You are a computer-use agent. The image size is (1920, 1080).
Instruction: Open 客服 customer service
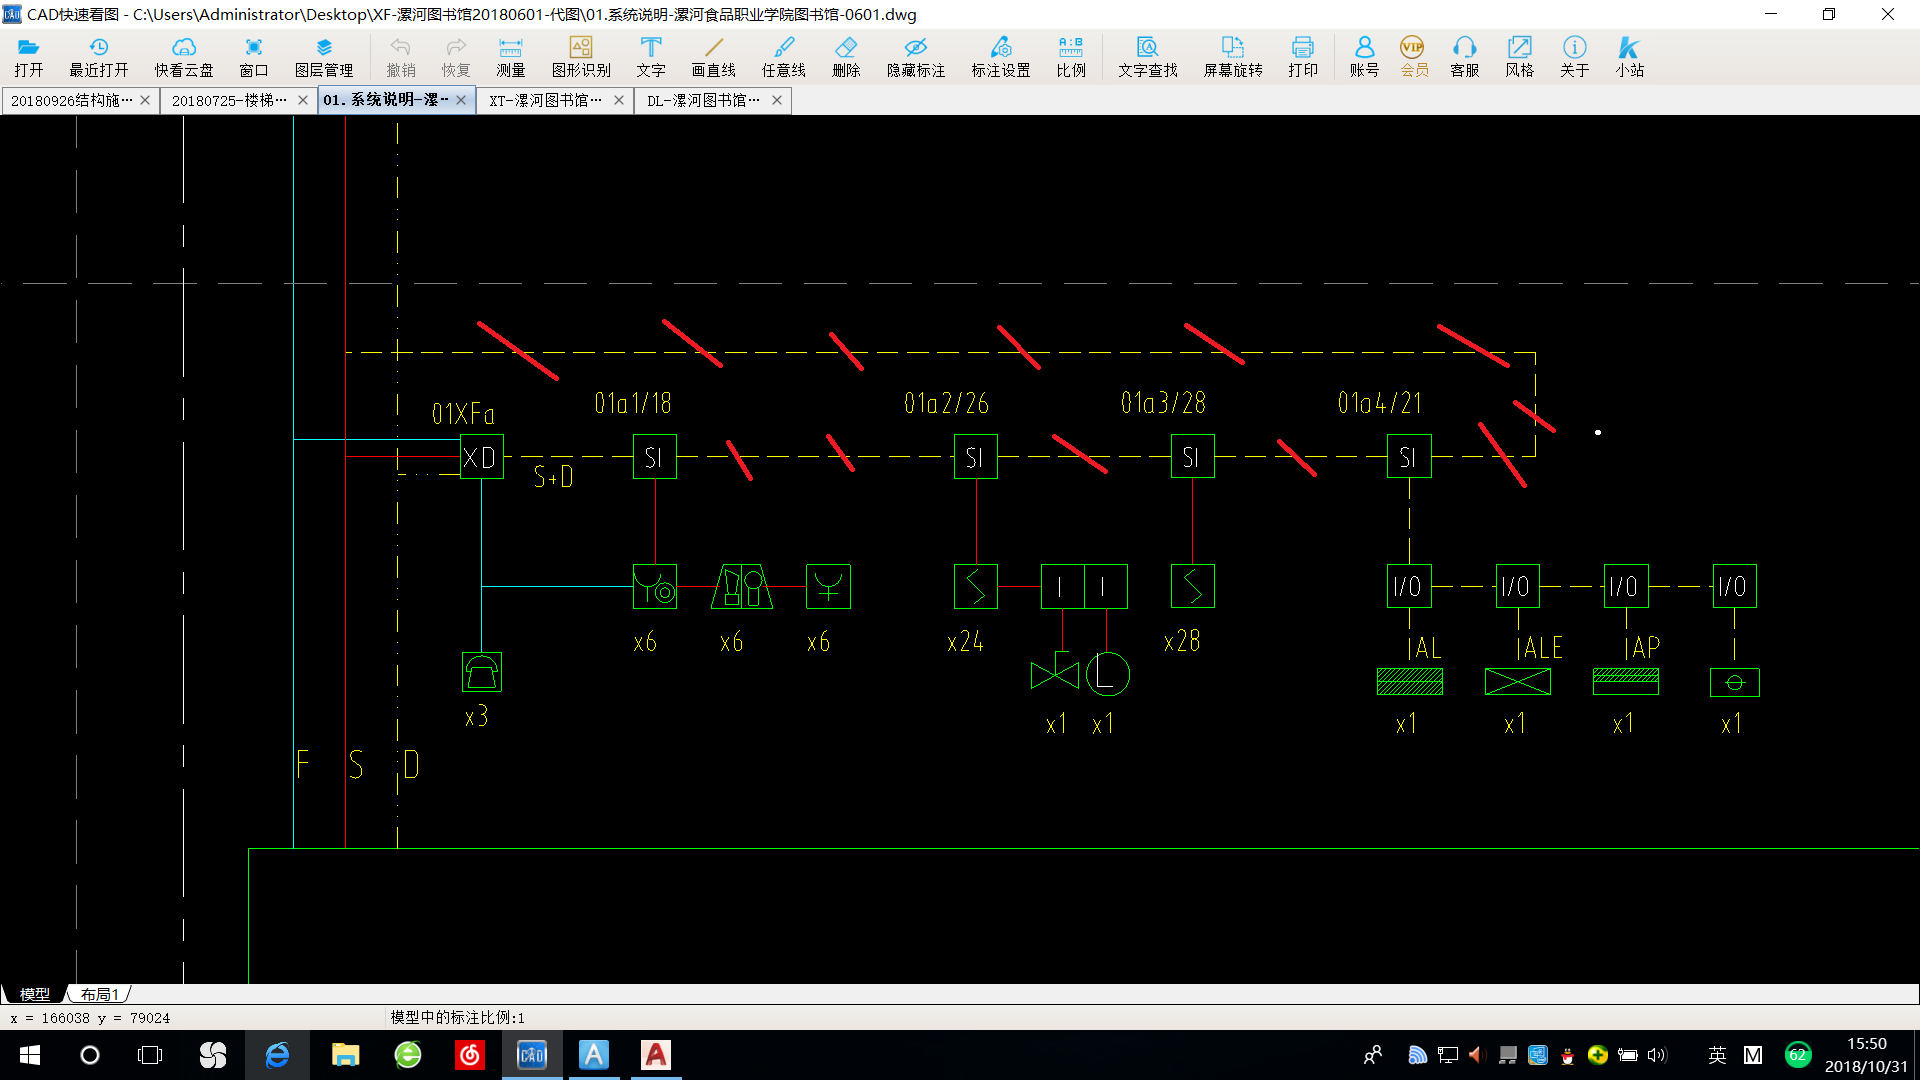[x=1465, y=57]
